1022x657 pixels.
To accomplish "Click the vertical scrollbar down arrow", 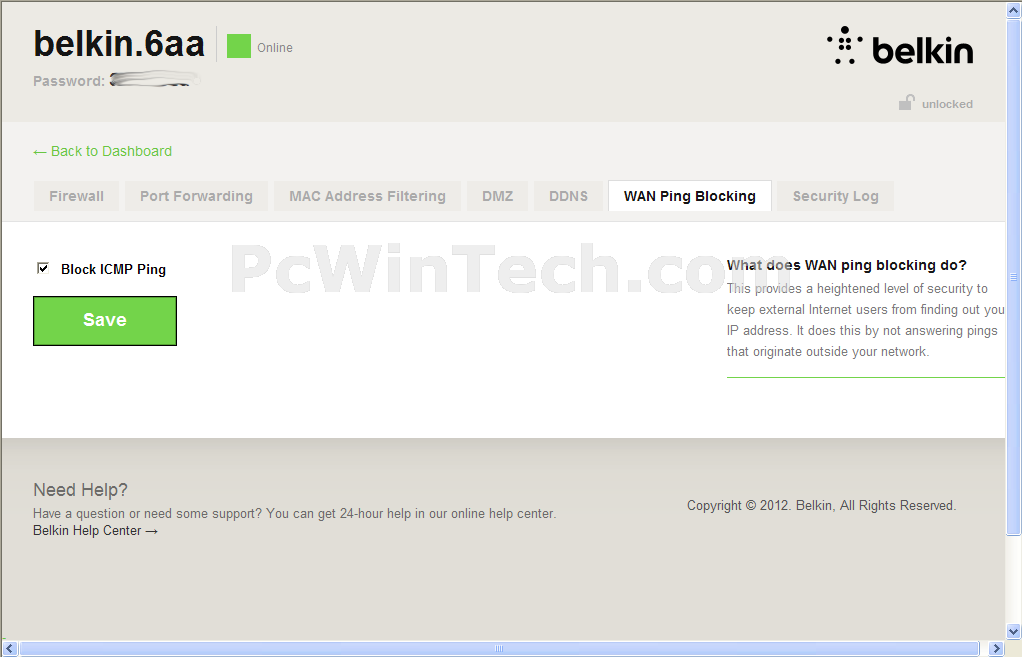I will (x=1014, y=631).
